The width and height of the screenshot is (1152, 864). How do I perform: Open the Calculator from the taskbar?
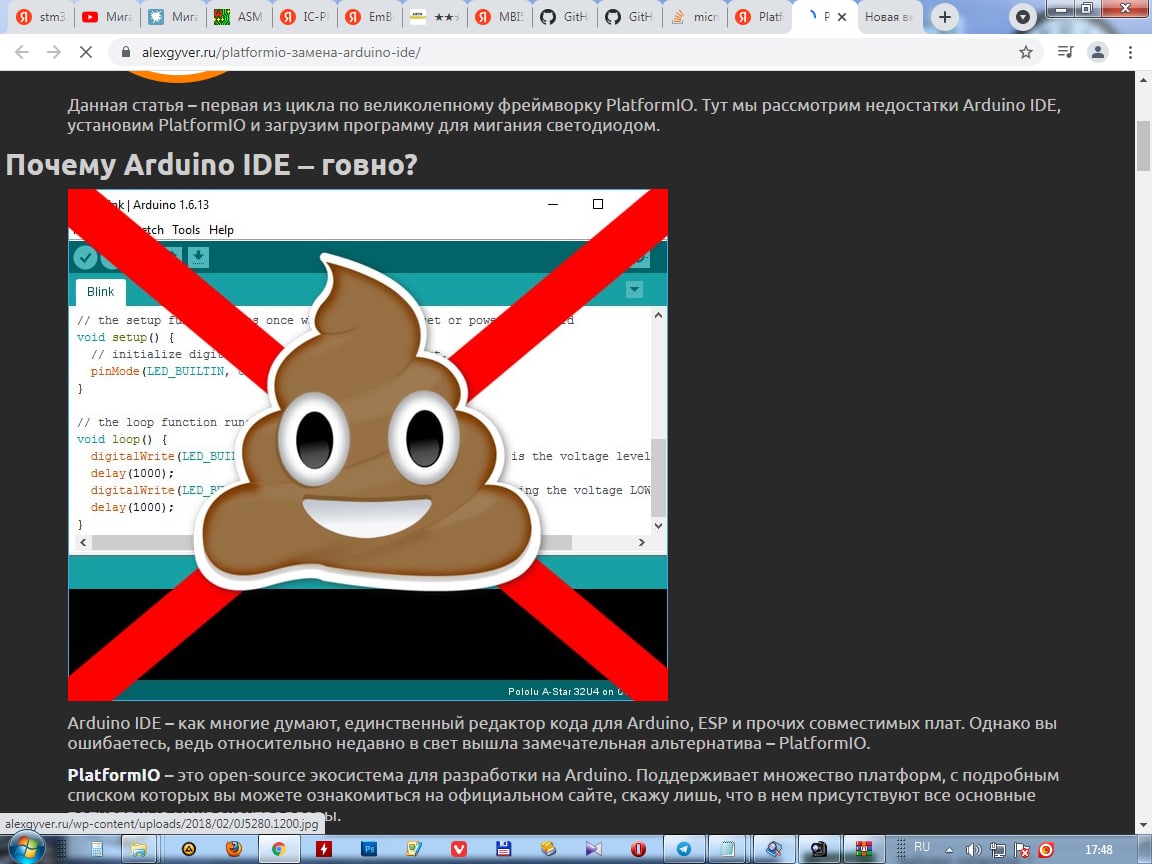97,849
